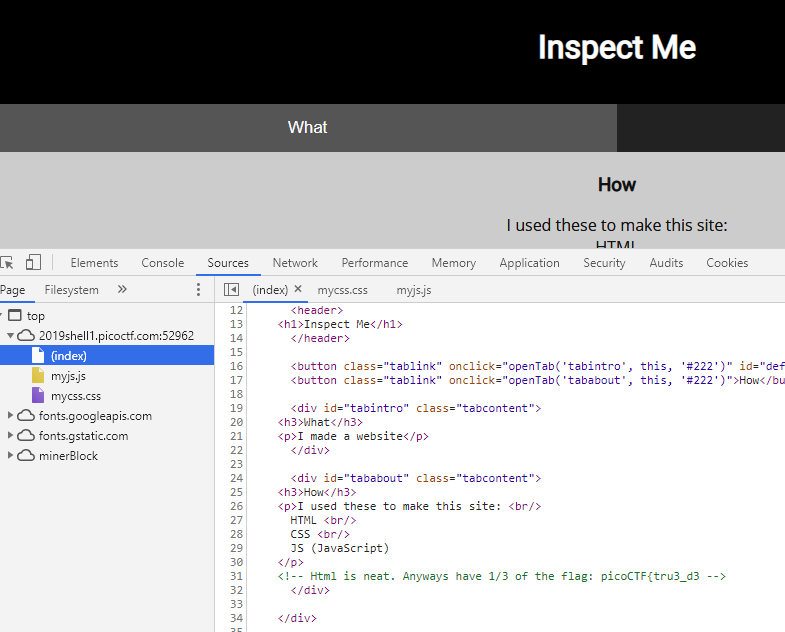Click the flag comment on line 31
This screenshot has width=785, height=632.
(502, 576)
